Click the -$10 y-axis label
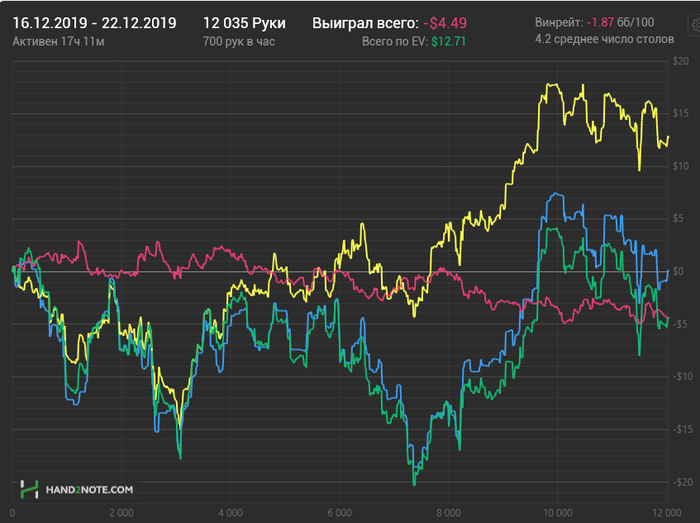 pyautogui.click(x=683, y=377)
